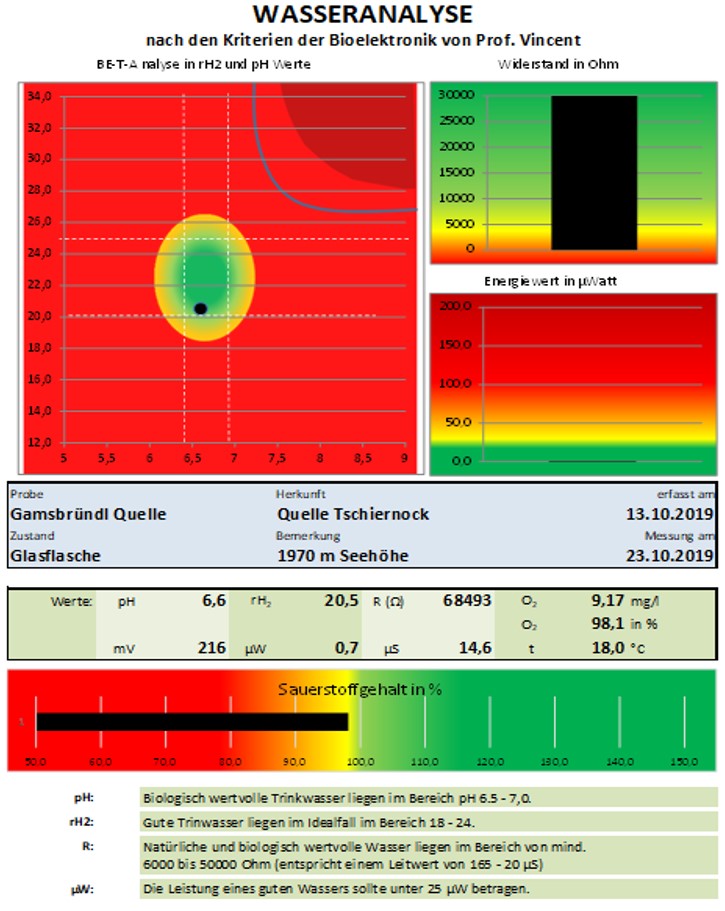
Task: Select the pH value 6,6 cell
Action: click(x=213, y=602)
